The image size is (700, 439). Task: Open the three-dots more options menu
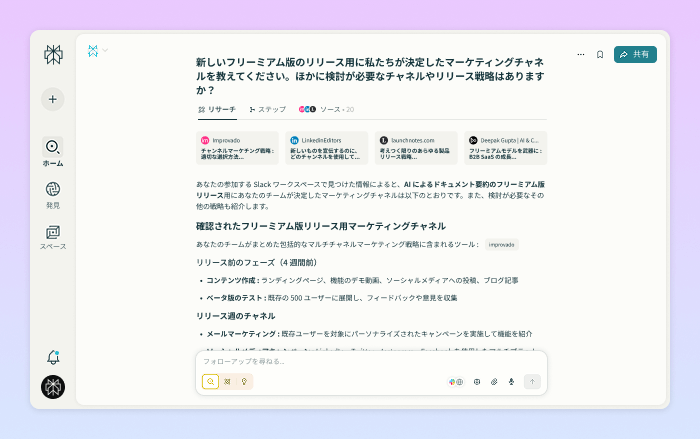[x=580, y=54]
